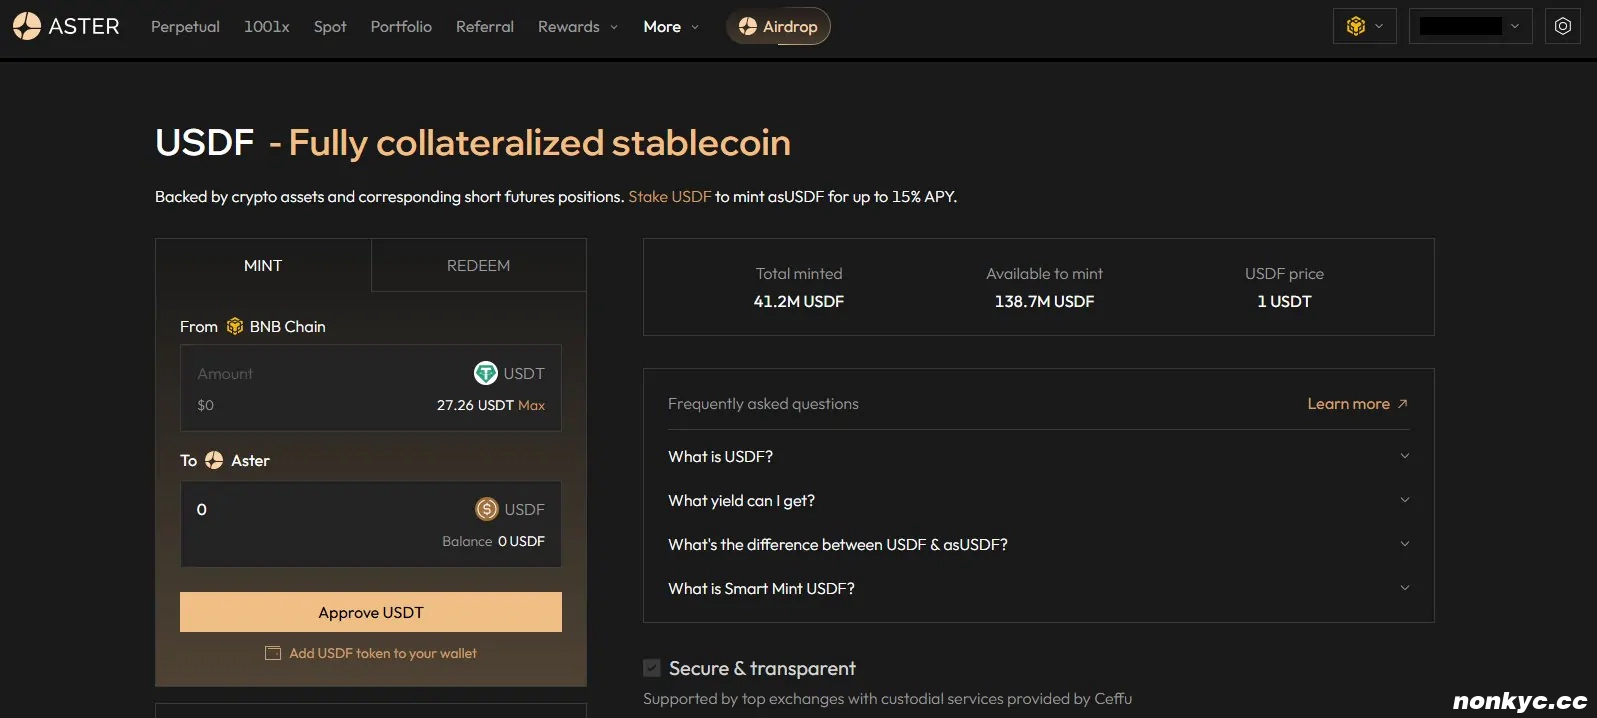Switch to the REDEEM tab
Image resolution: width=1597 pixels, height=718 pixels.
pyautogui.click(x=478, y=265)
